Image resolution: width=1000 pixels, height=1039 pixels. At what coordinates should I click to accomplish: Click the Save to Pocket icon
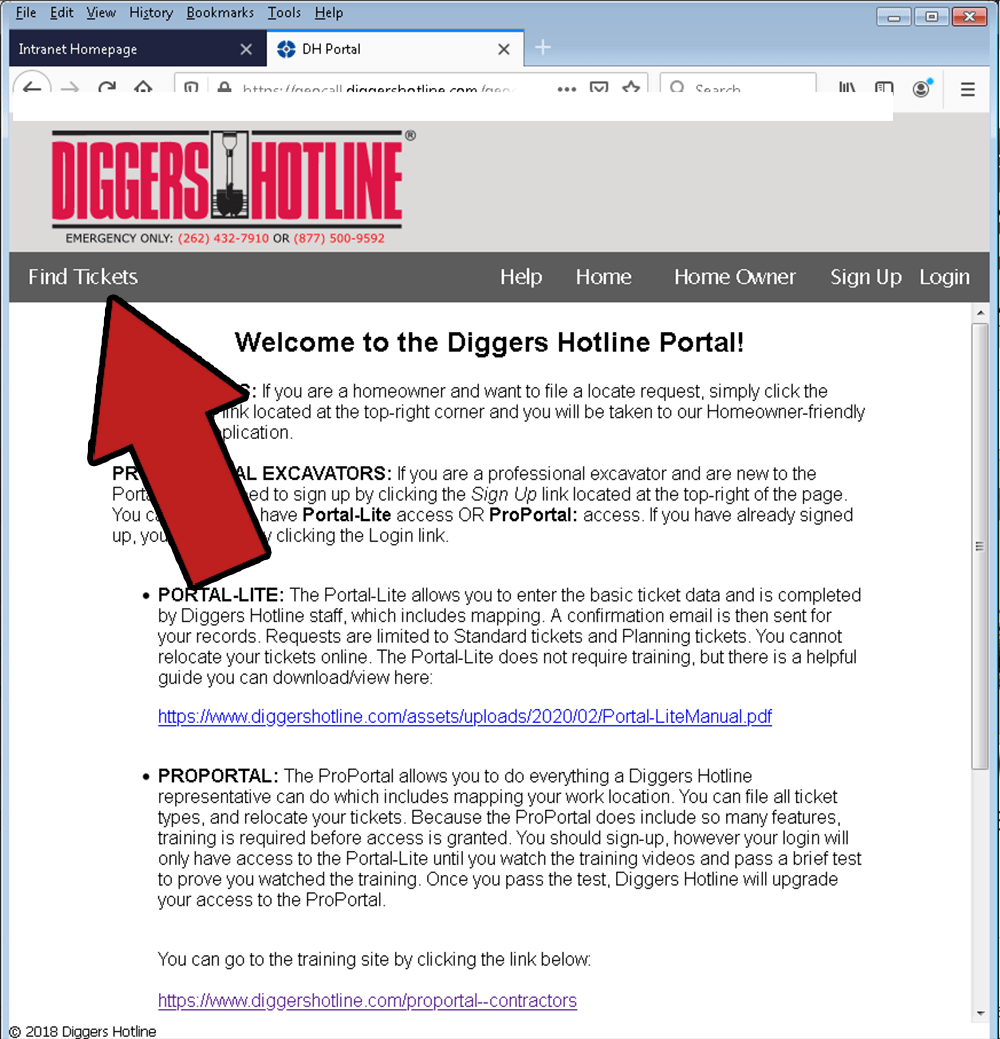coord(598,88)
